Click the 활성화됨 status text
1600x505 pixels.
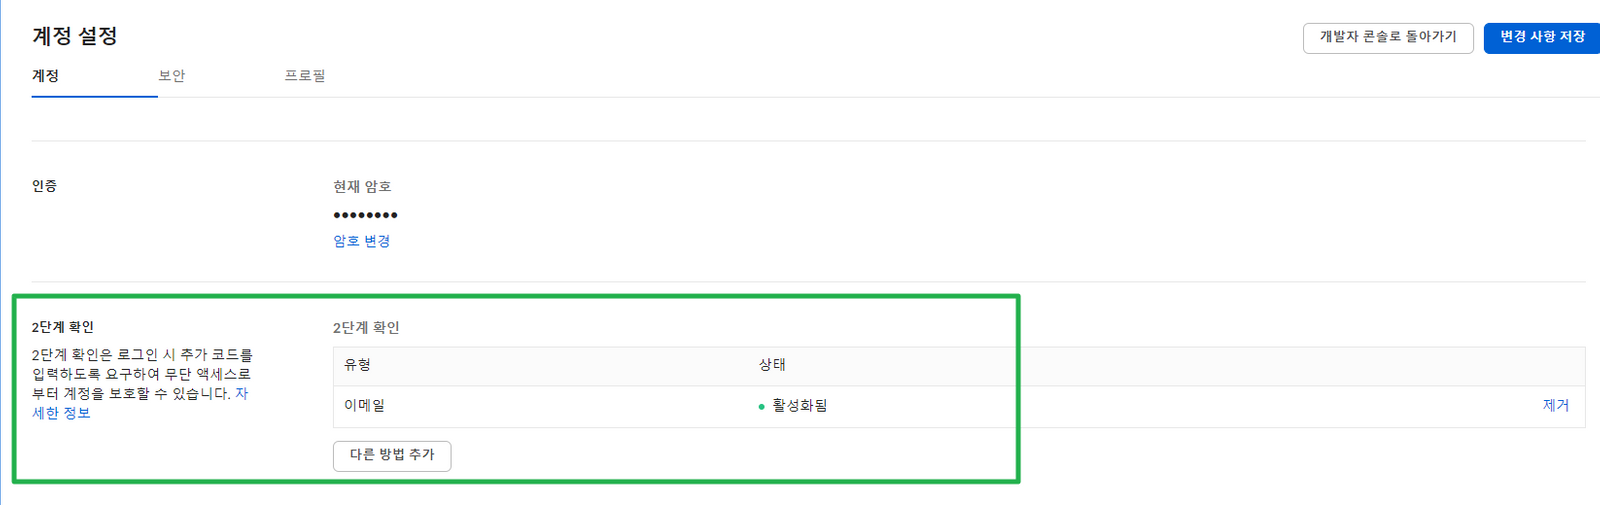[x=799, y=406]
